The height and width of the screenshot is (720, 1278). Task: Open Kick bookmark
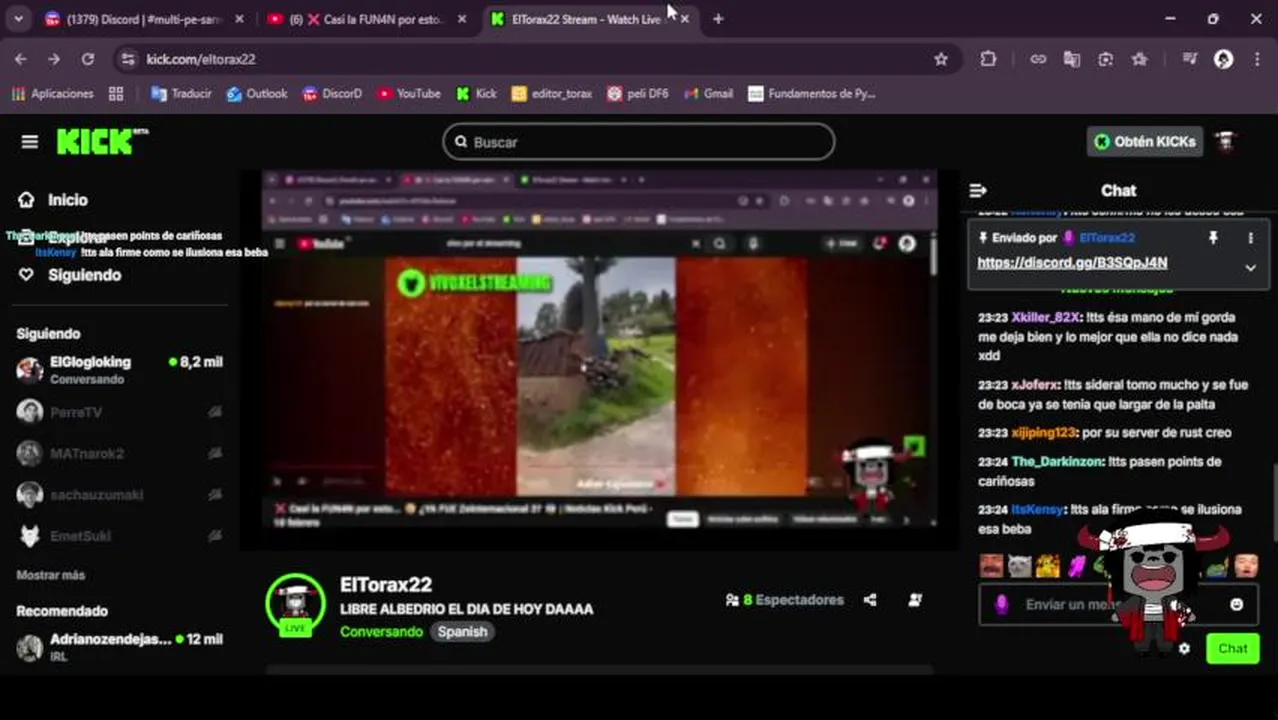point(476,93)
